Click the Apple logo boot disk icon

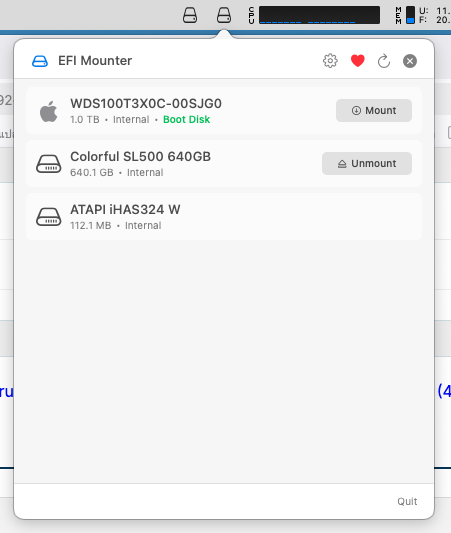pos(49,111)
